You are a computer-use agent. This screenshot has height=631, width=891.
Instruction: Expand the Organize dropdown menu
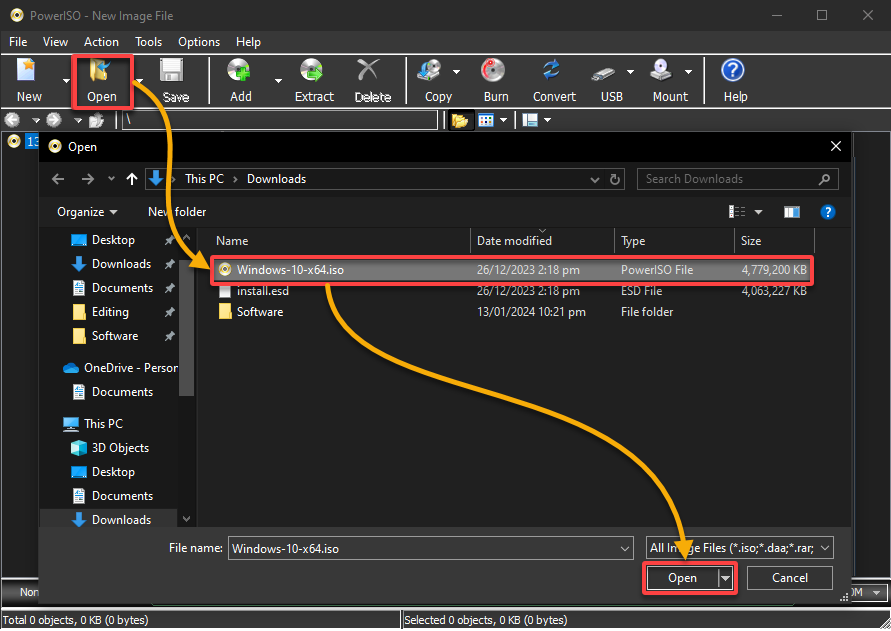pyautogui.click(x=87, y=212)
